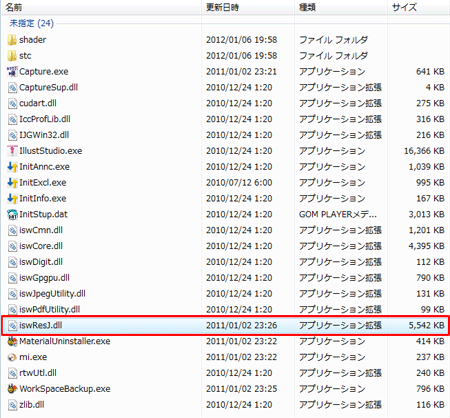Select the file name iswResJ.dll

[x=41, y=325]
